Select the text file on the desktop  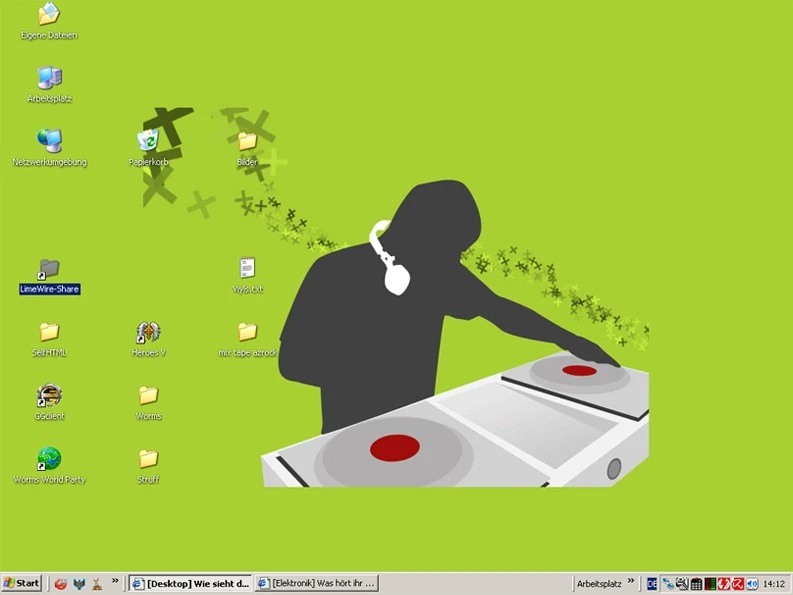[247, 269]
